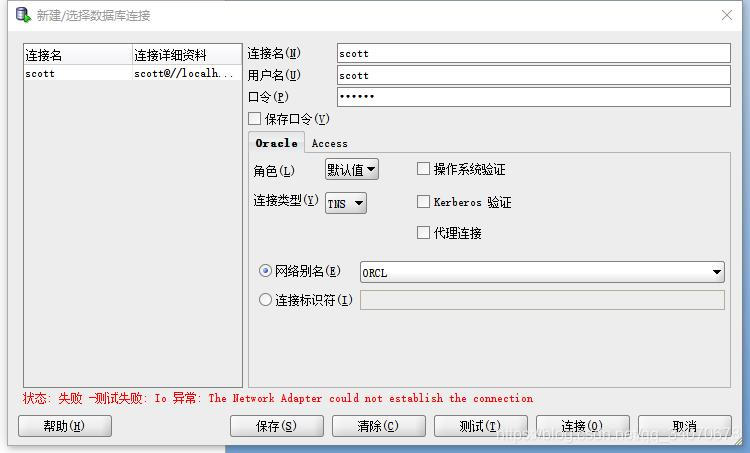Click the 测试 button

[x=481, y=426]
